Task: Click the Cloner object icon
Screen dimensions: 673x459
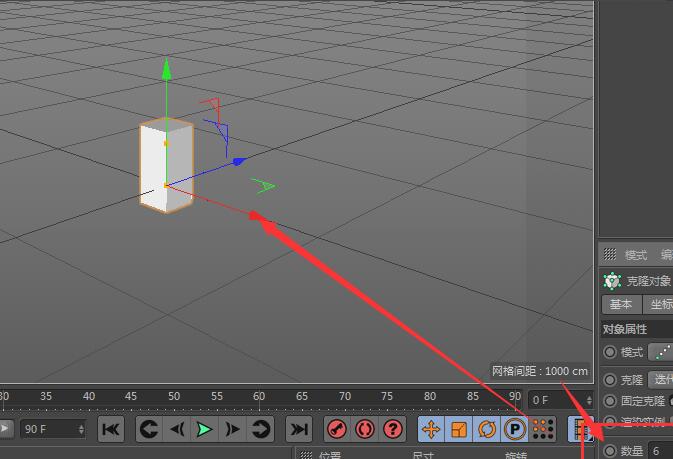Action: [x=612, y=281]
